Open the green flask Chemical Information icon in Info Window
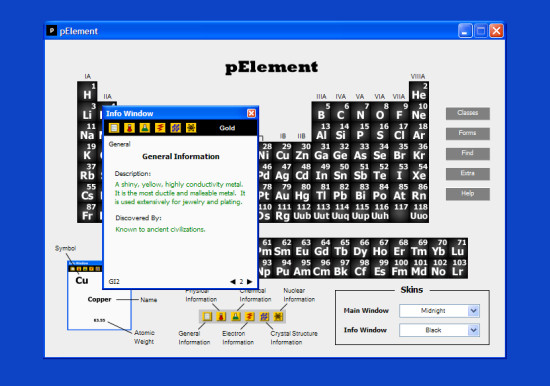The image size is (550, 386). [145, 128]
